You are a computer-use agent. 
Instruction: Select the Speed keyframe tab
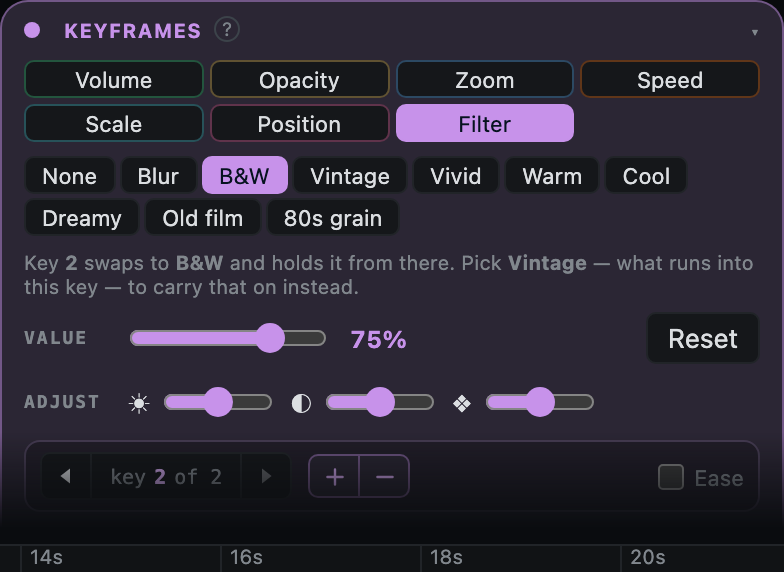(670, 80)
